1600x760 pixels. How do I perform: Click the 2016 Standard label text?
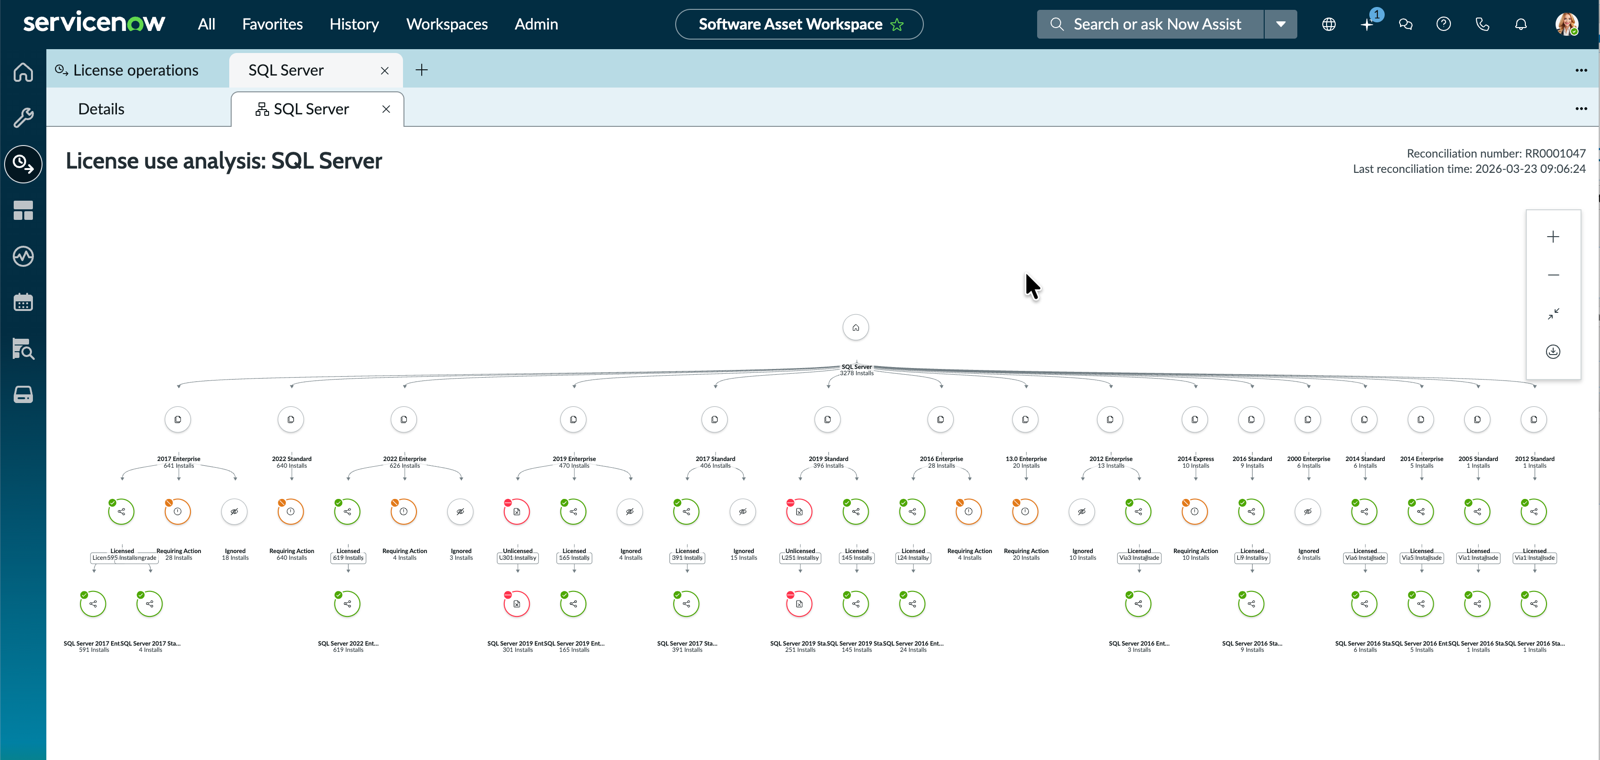coord(1252,459)
